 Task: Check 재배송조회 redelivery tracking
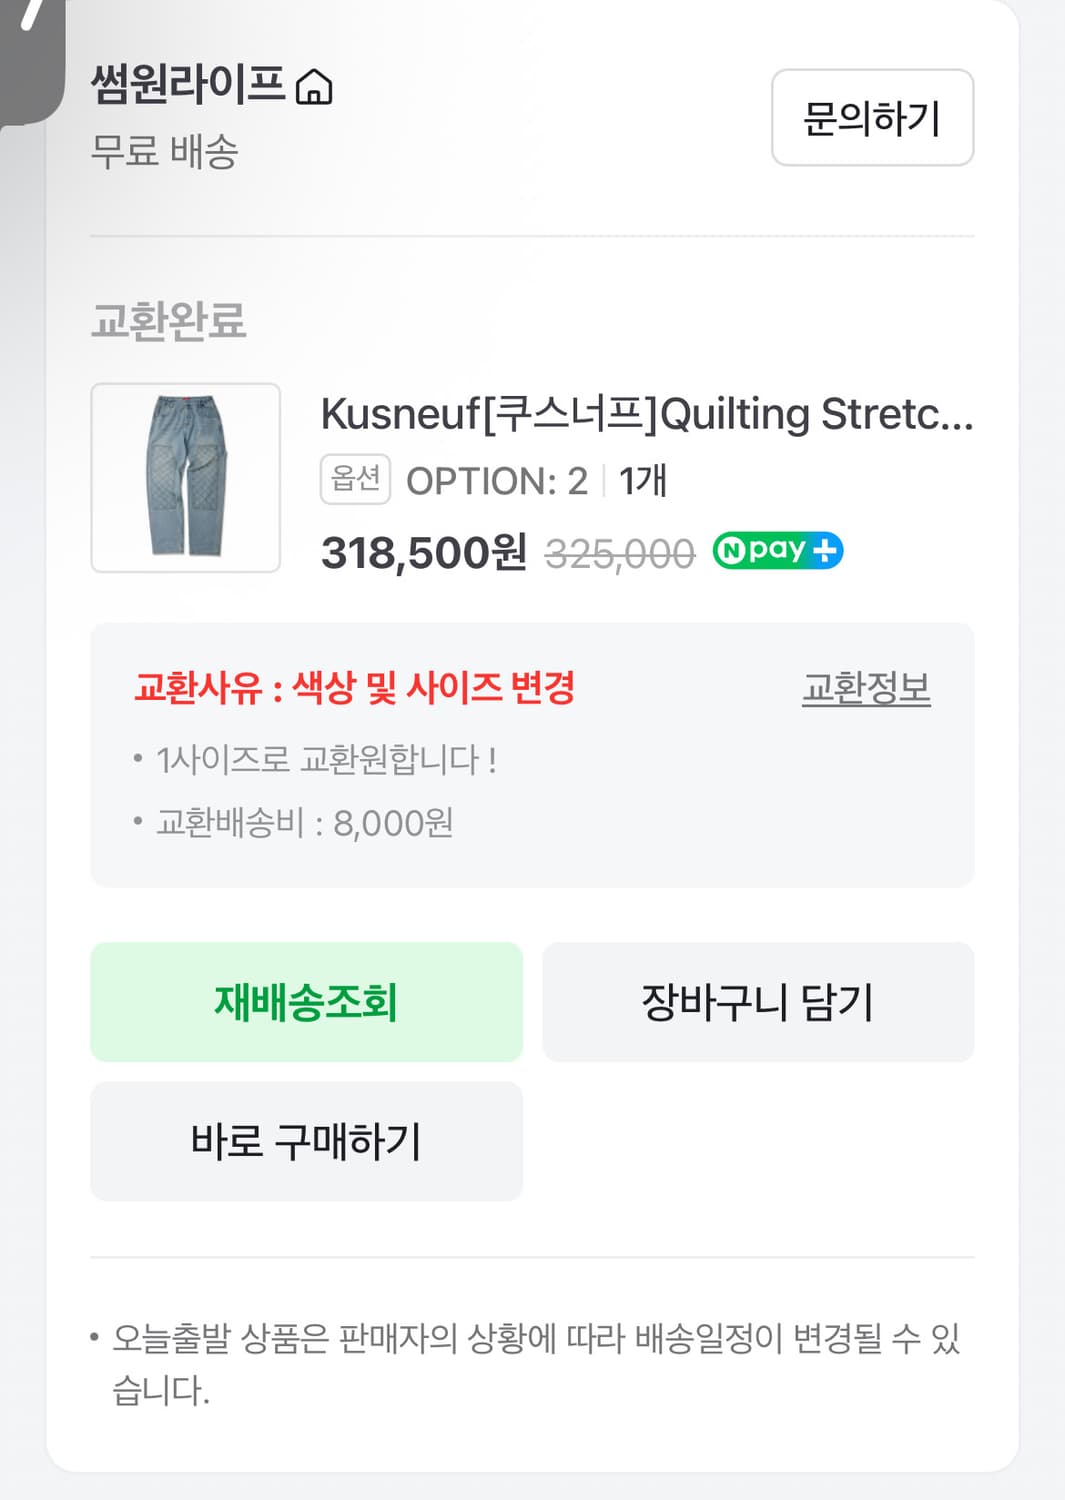pyautogui.click(x=306, y=1002)
